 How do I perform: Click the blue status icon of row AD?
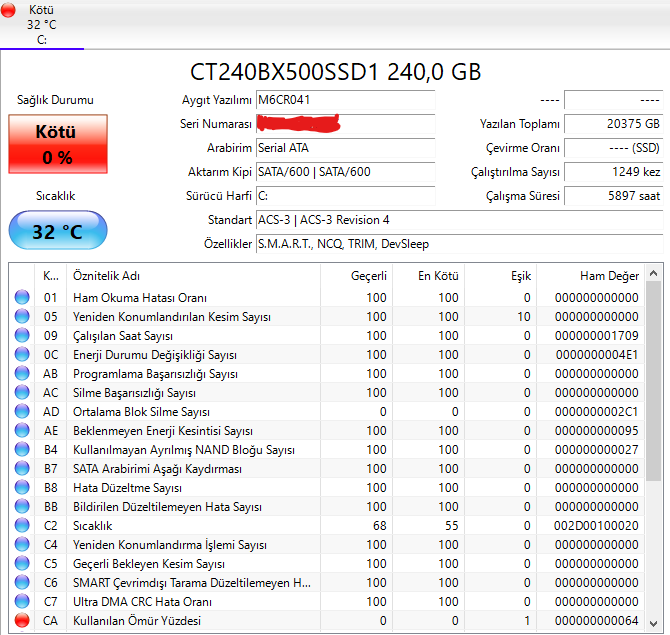pyautogui.click(x=22, y=411)
